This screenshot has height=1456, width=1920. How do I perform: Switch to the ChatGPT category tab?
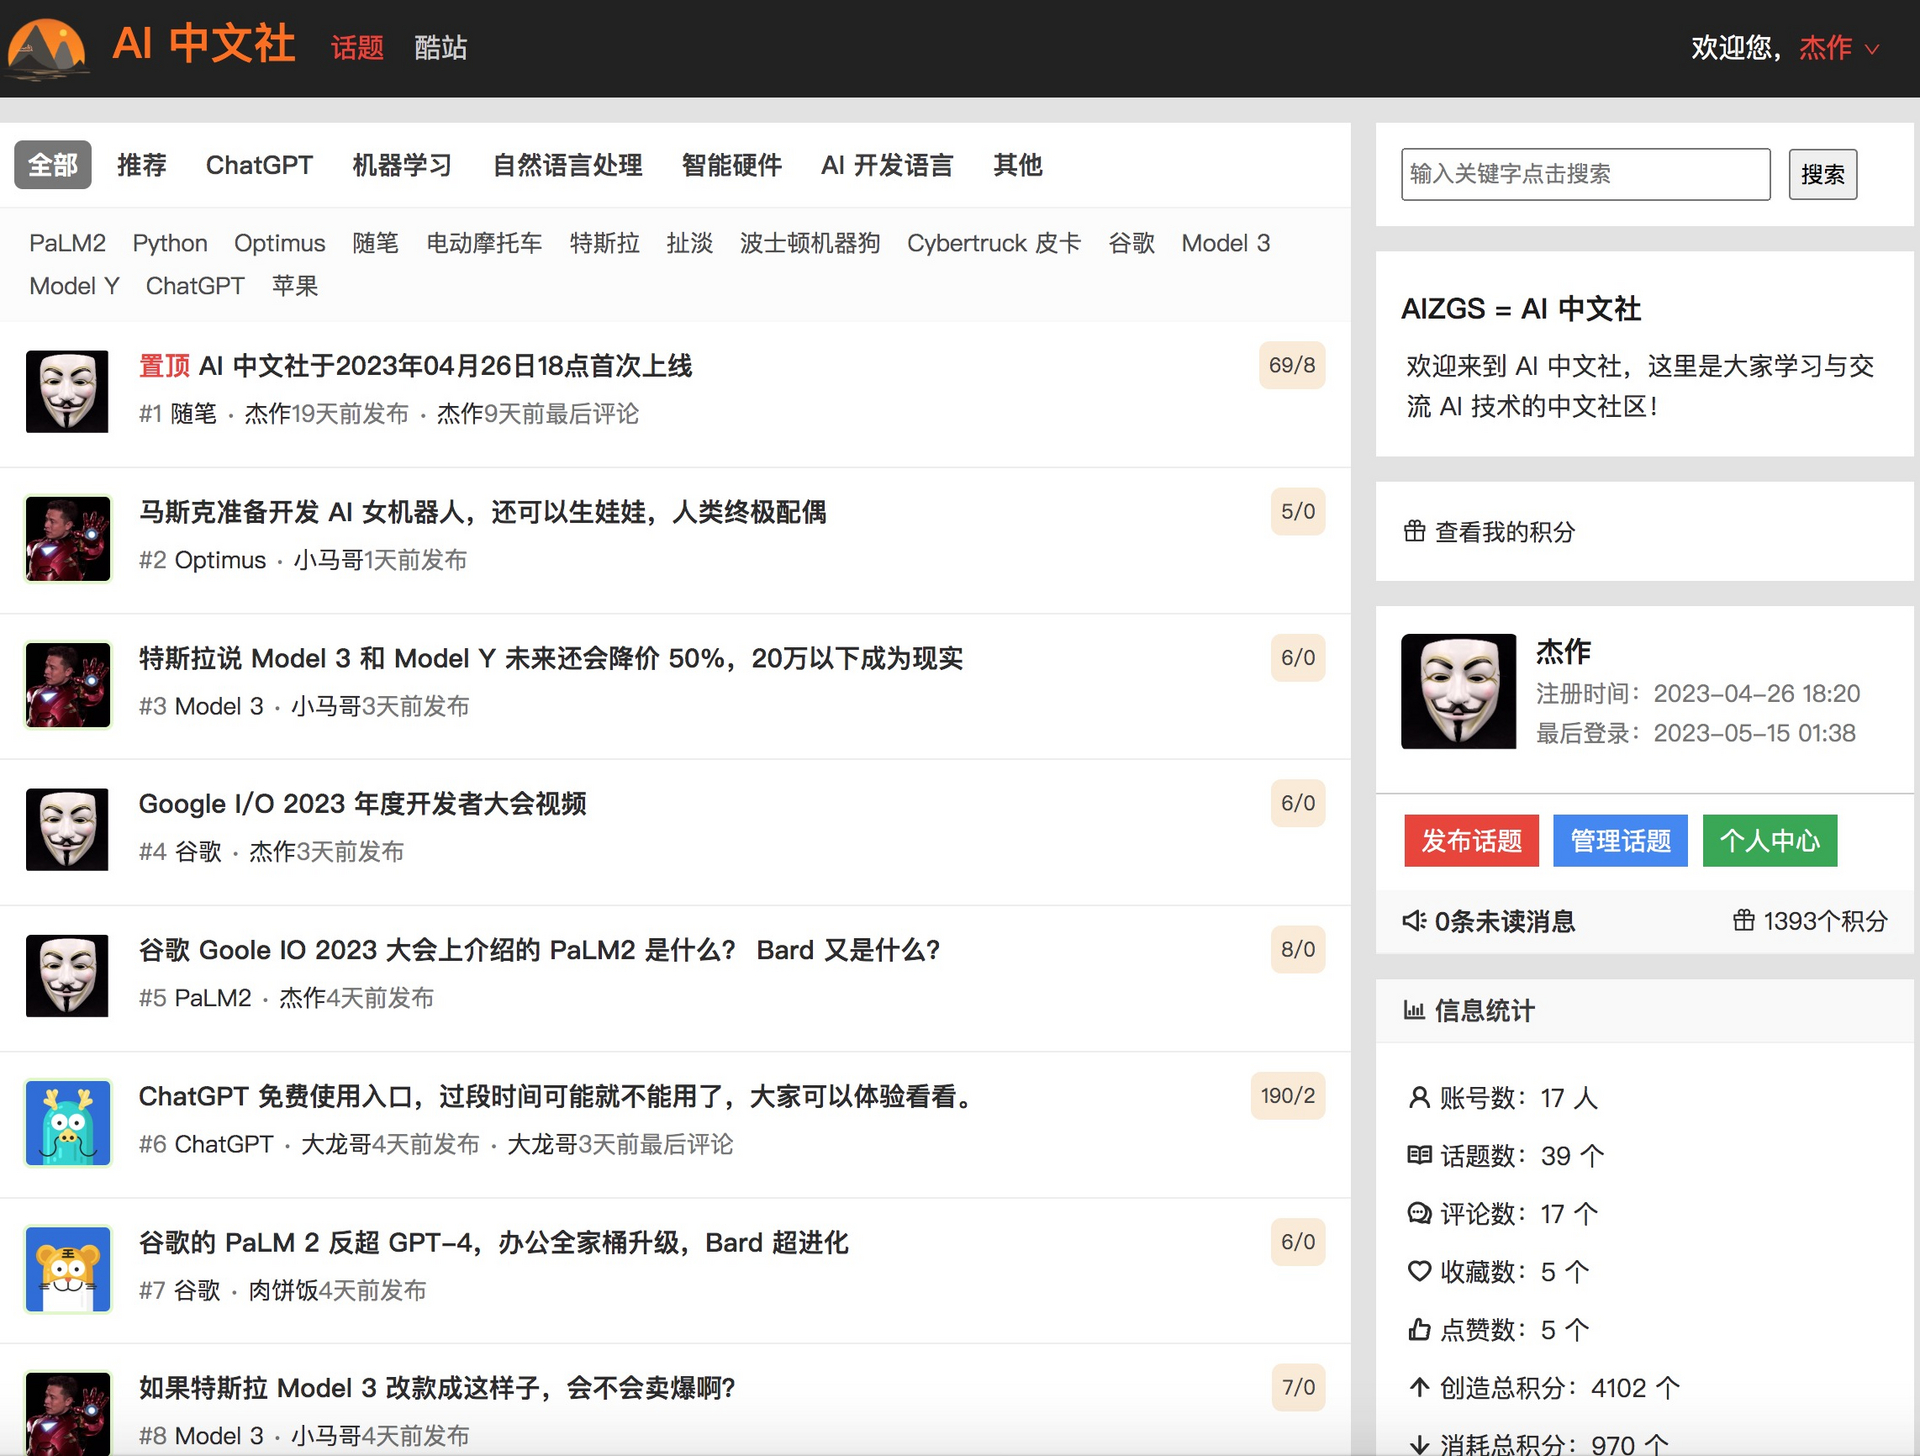coord(259,165)
